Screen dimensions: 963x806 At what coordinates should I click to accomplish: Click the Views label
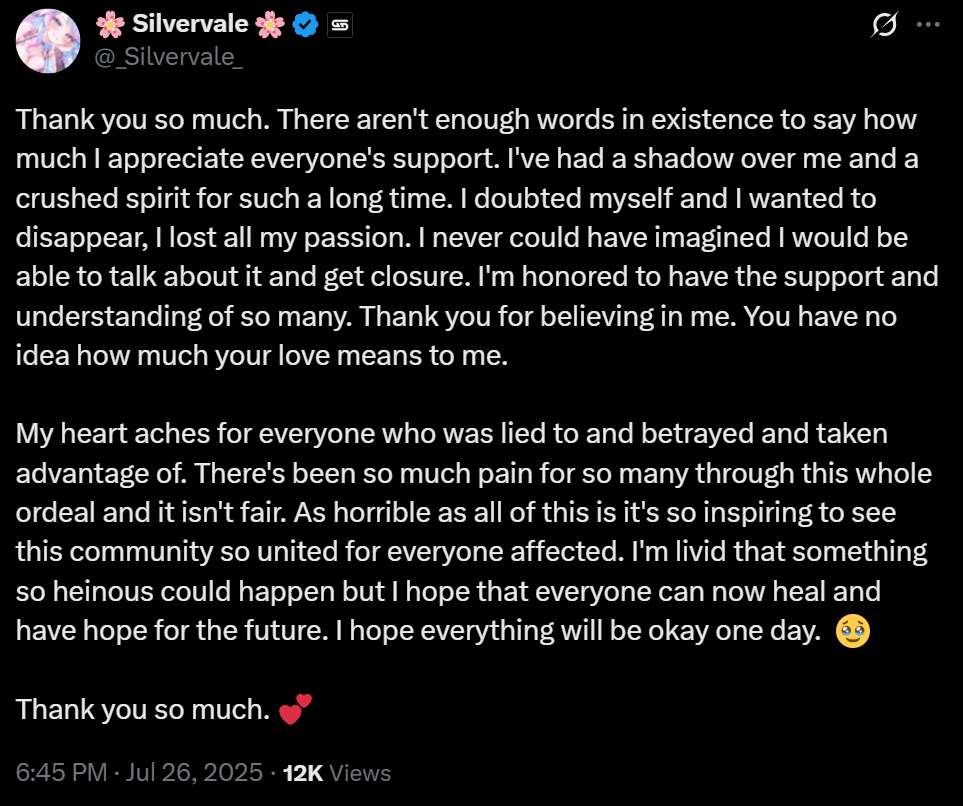(360, 773)
